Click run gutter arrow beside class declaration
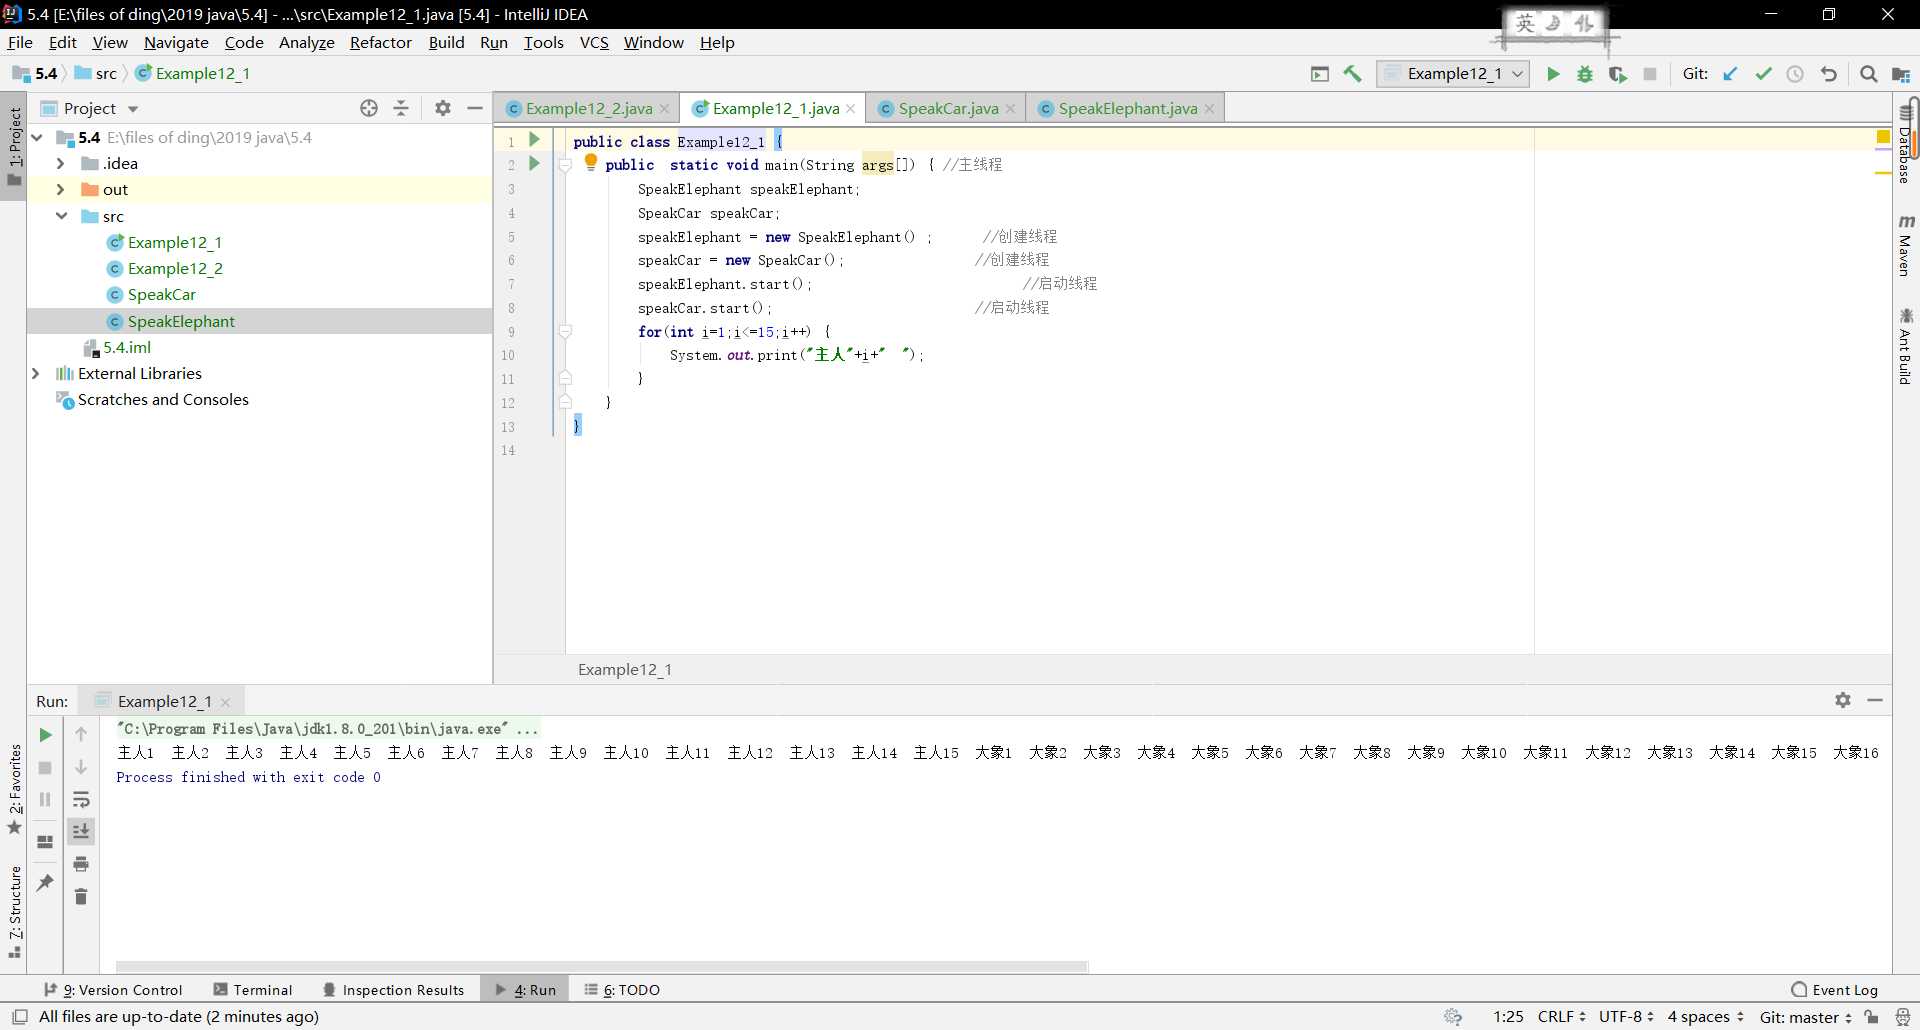This screenshot has height=1030, width=1920. coord(534,140)
